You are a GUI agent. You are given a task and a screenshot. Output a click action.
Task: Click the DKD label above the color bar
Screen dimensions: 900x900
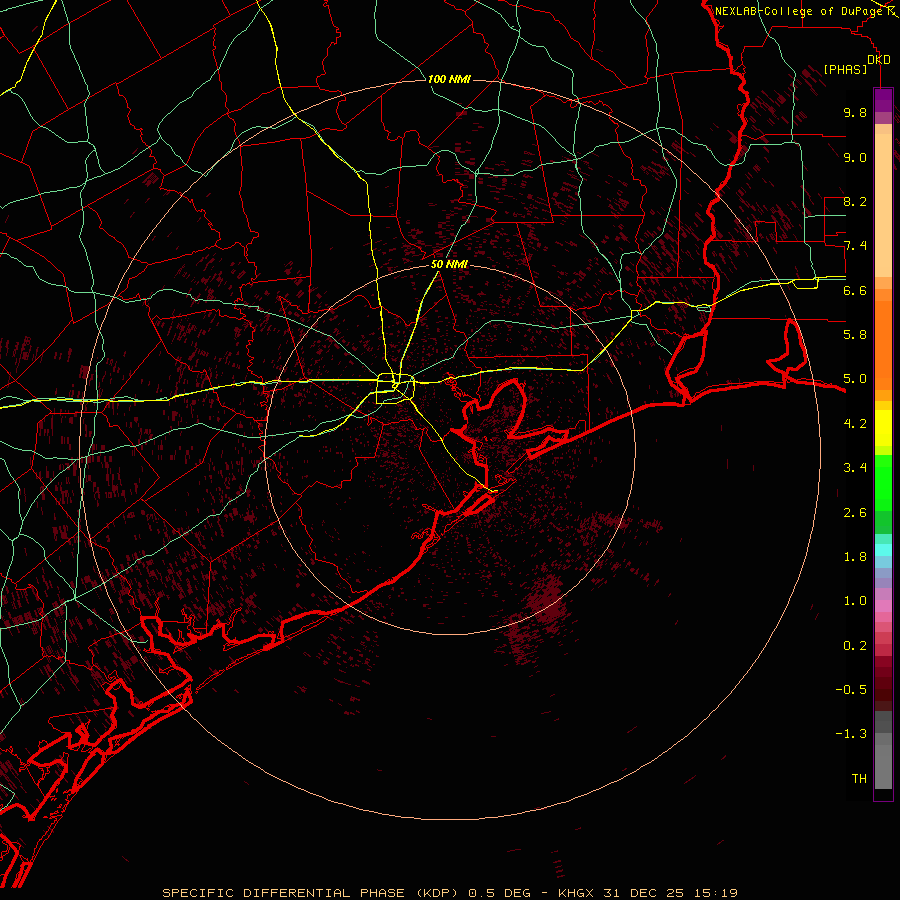(878, 60)
